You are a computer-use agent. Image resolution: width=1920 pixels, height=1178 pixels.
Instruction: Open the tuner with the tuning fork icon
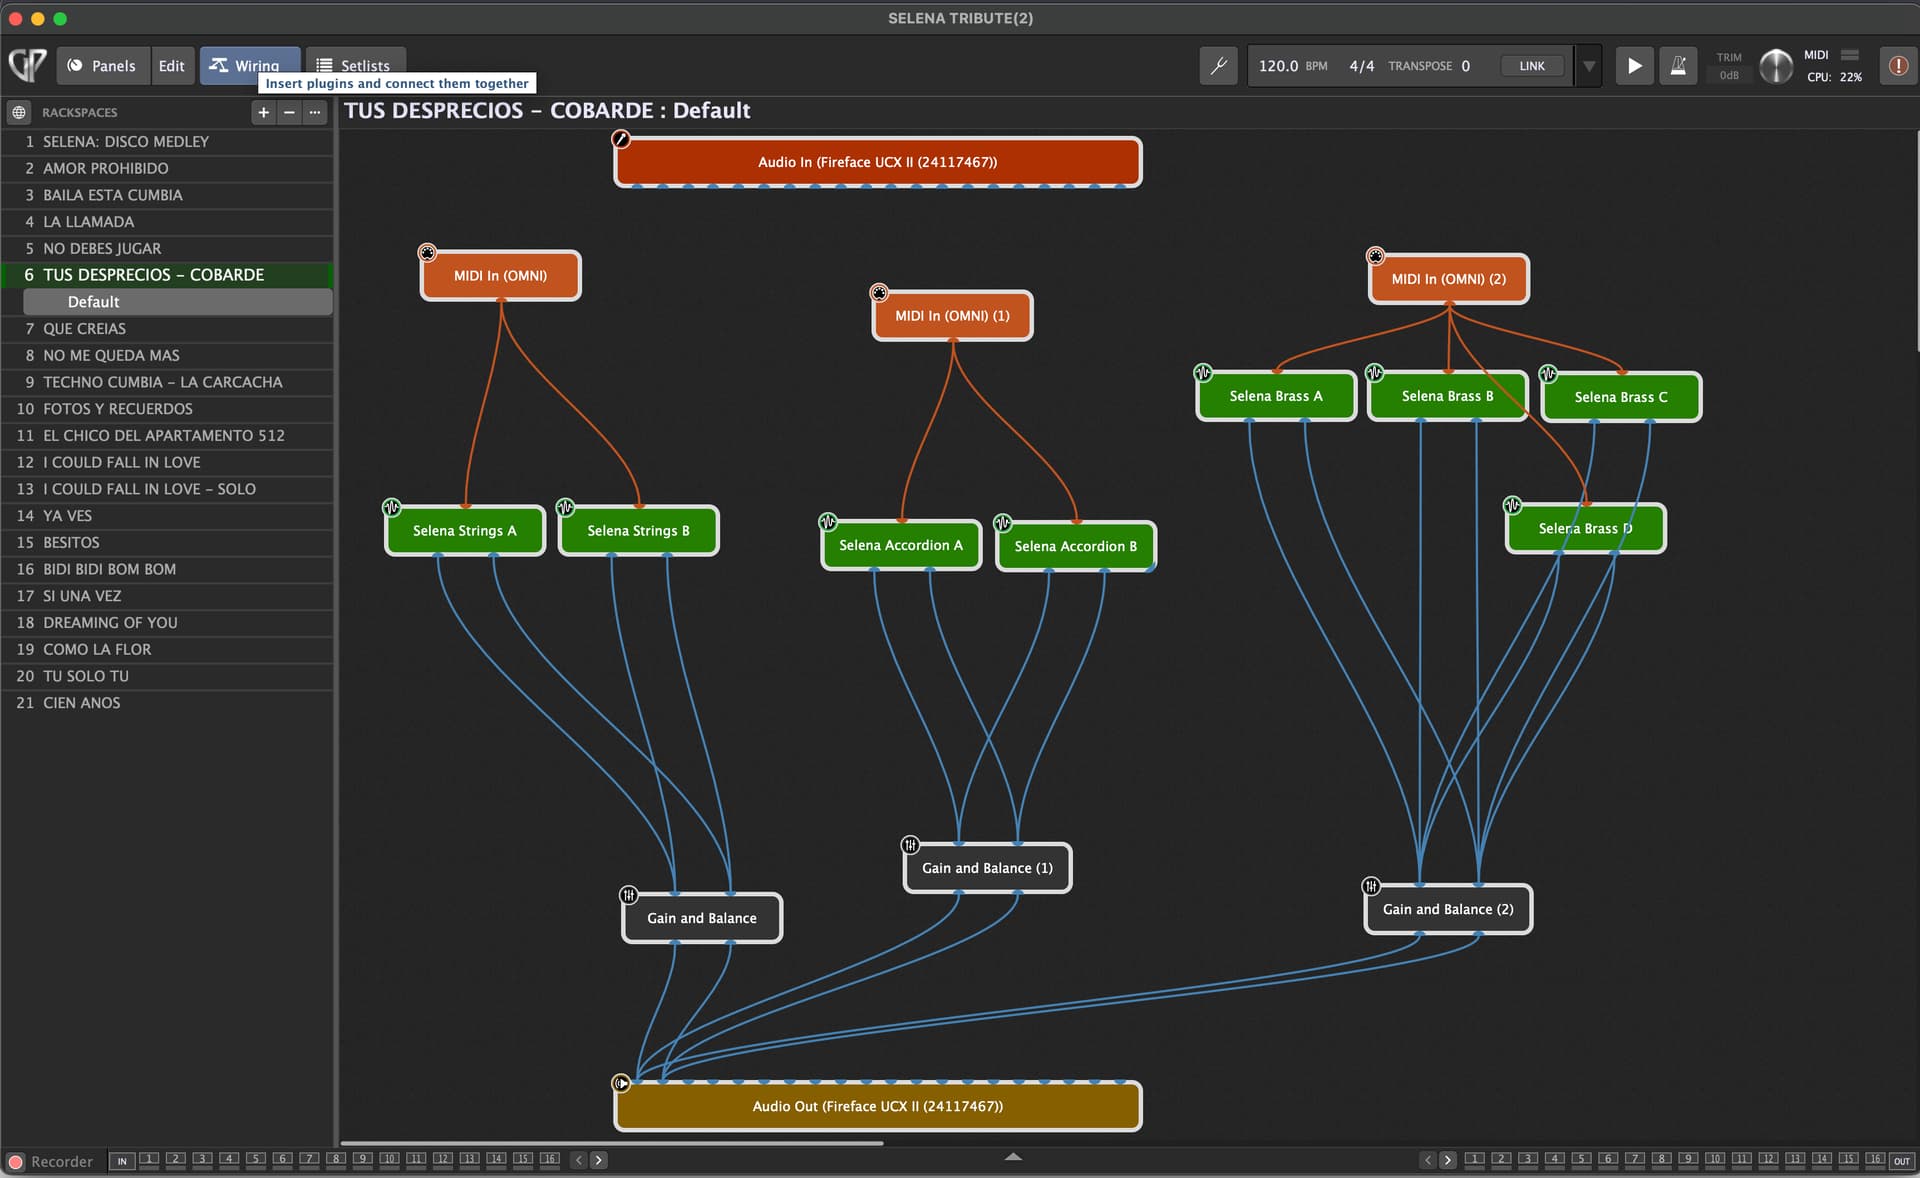pyautogui.click(x=1218, y=66)
